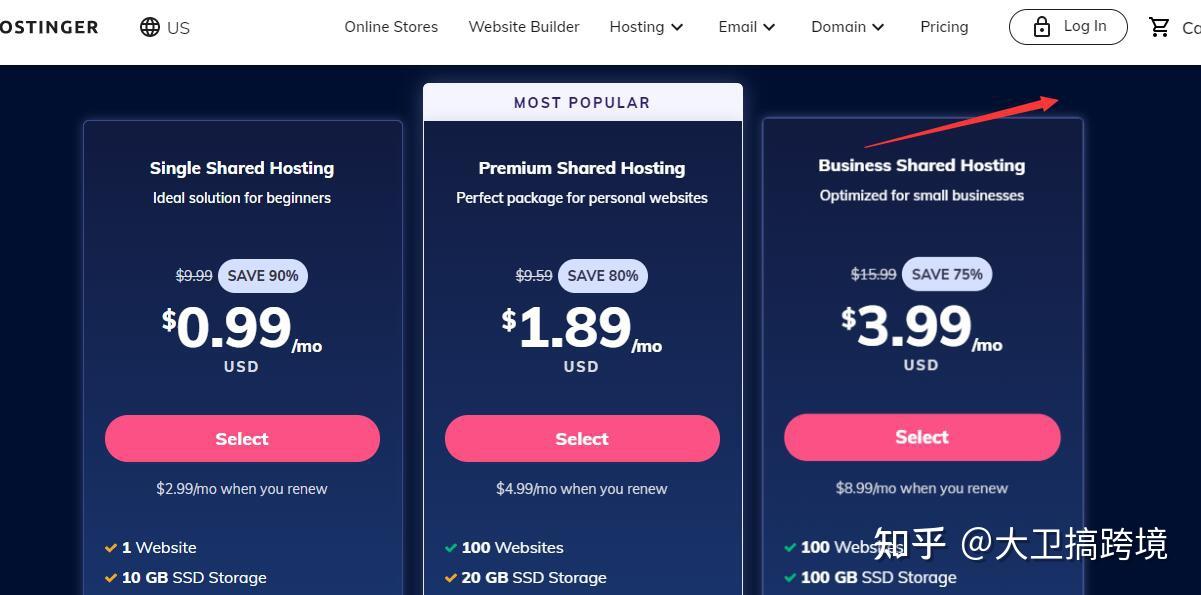Click the SAVE 80% badge
Screen dimensions: 1201x595
tap(603, 276)
